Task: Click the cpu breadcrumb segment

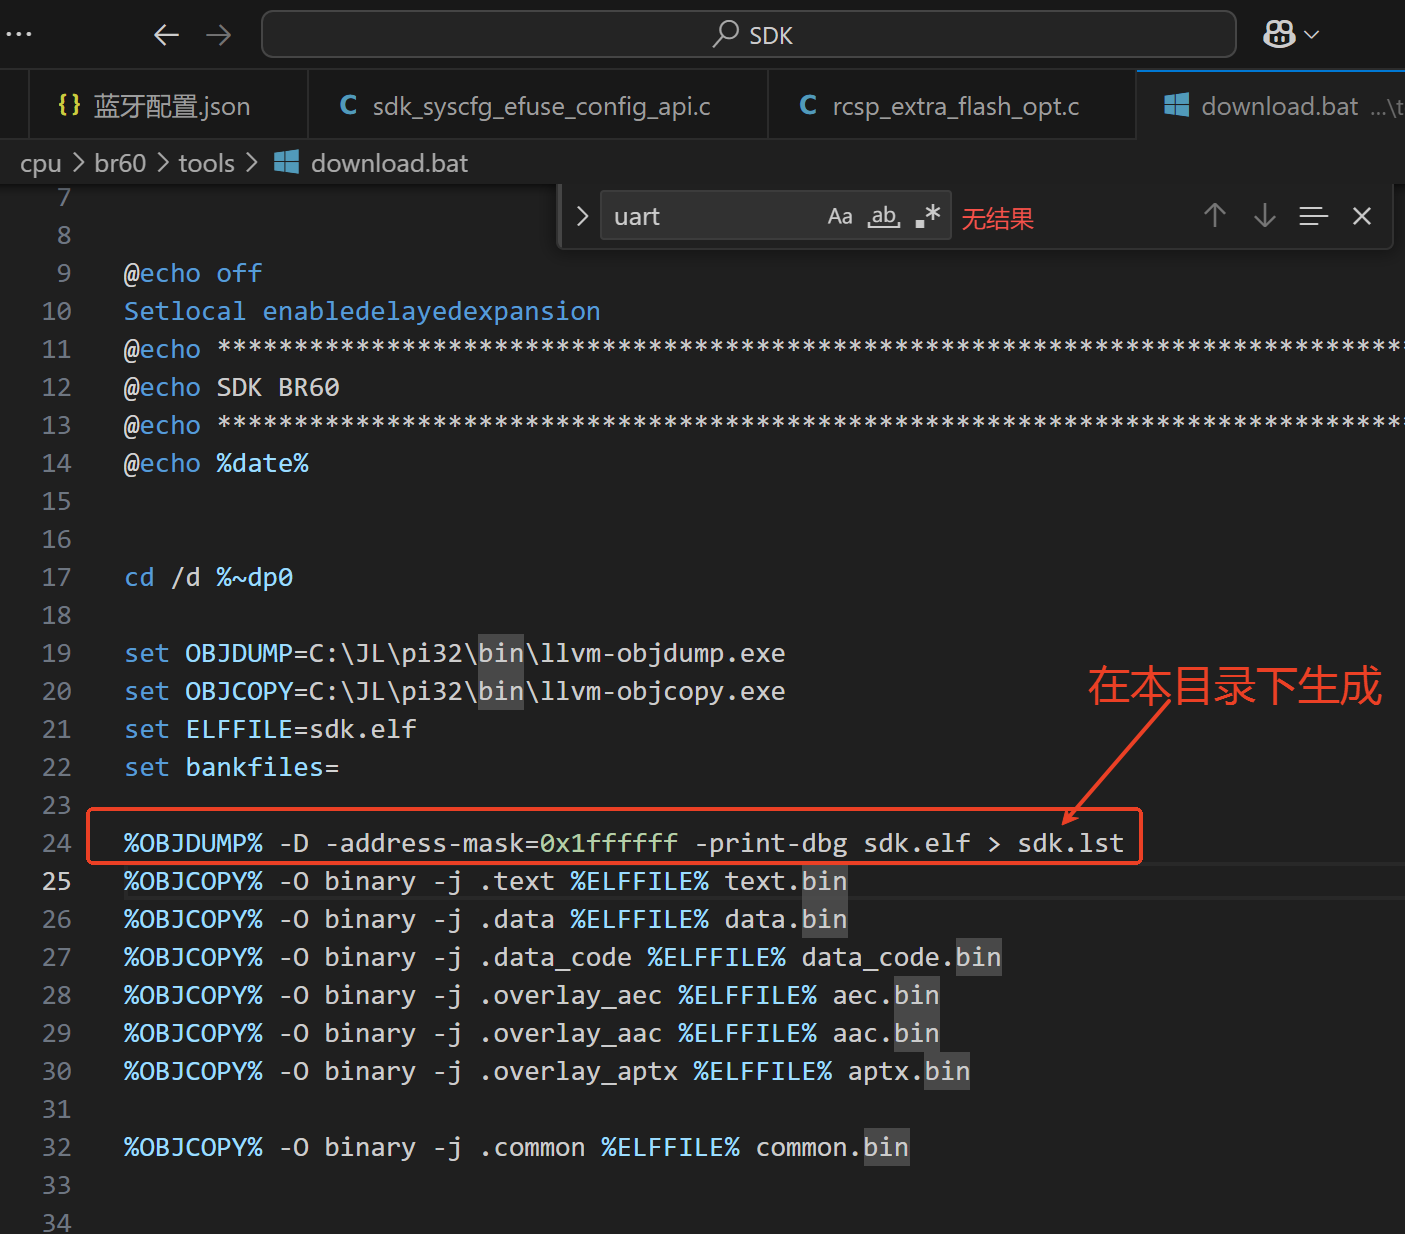Action: 41,163
